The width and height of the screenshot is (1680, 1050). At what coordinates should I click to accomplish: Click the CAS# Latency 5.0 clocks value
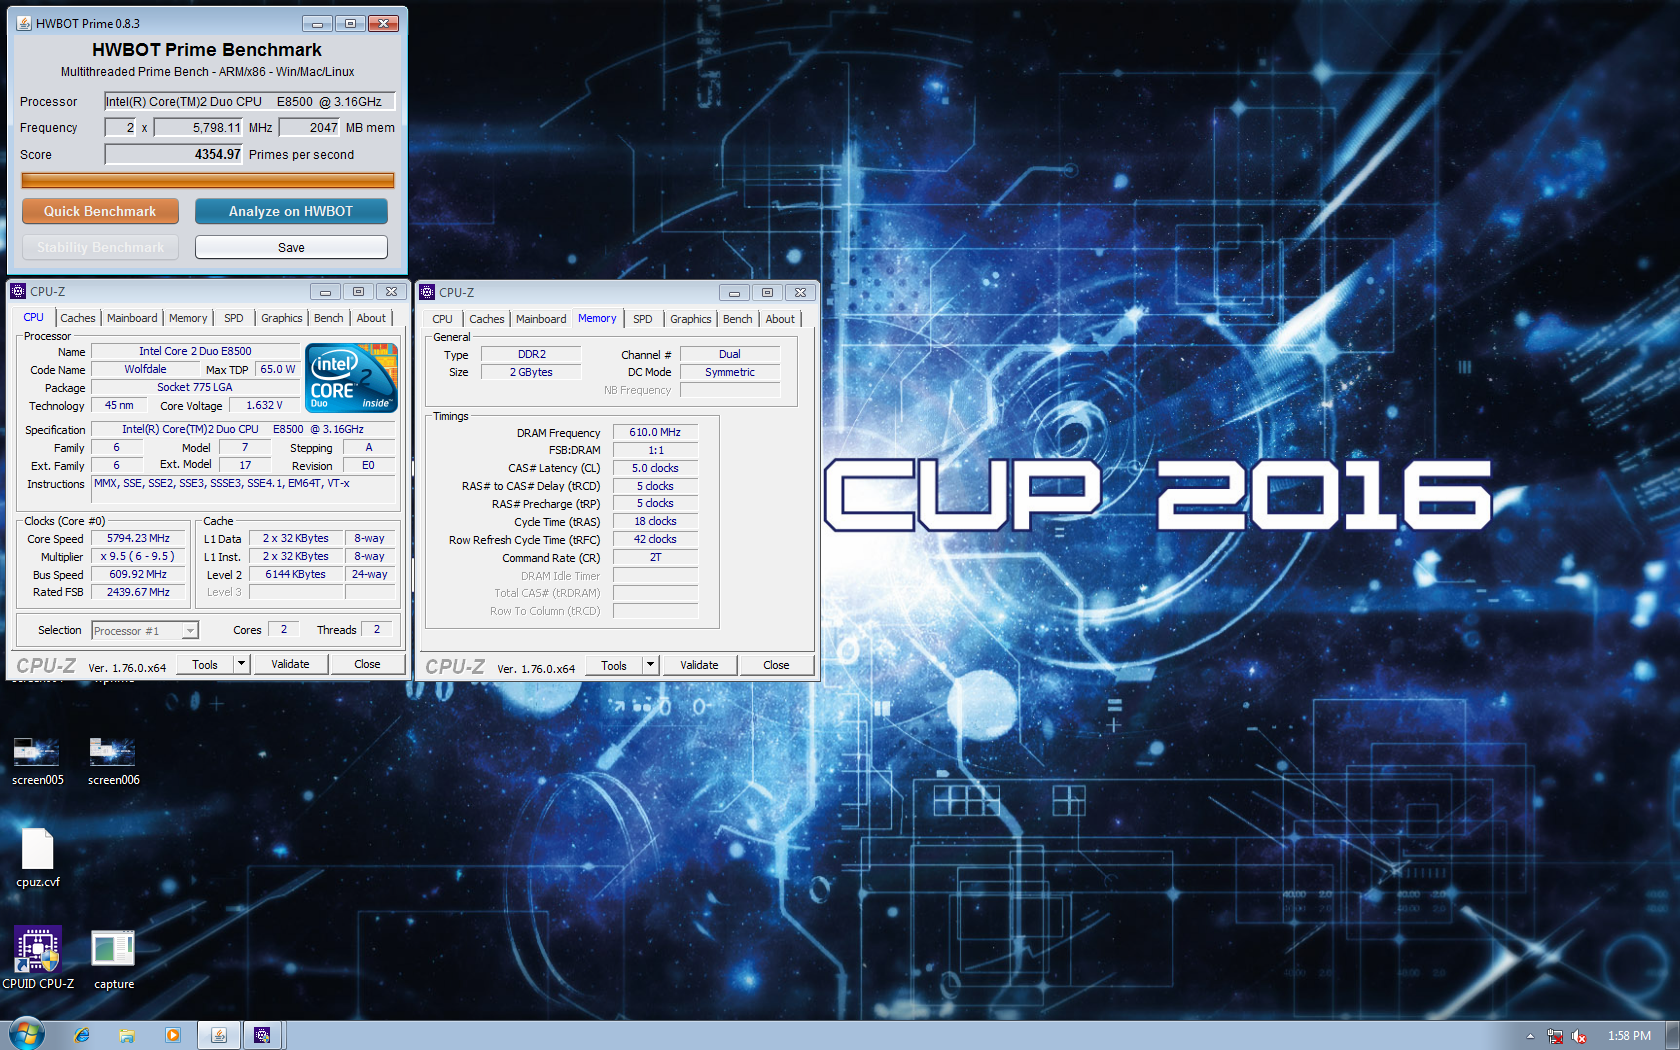coord(655,468)
